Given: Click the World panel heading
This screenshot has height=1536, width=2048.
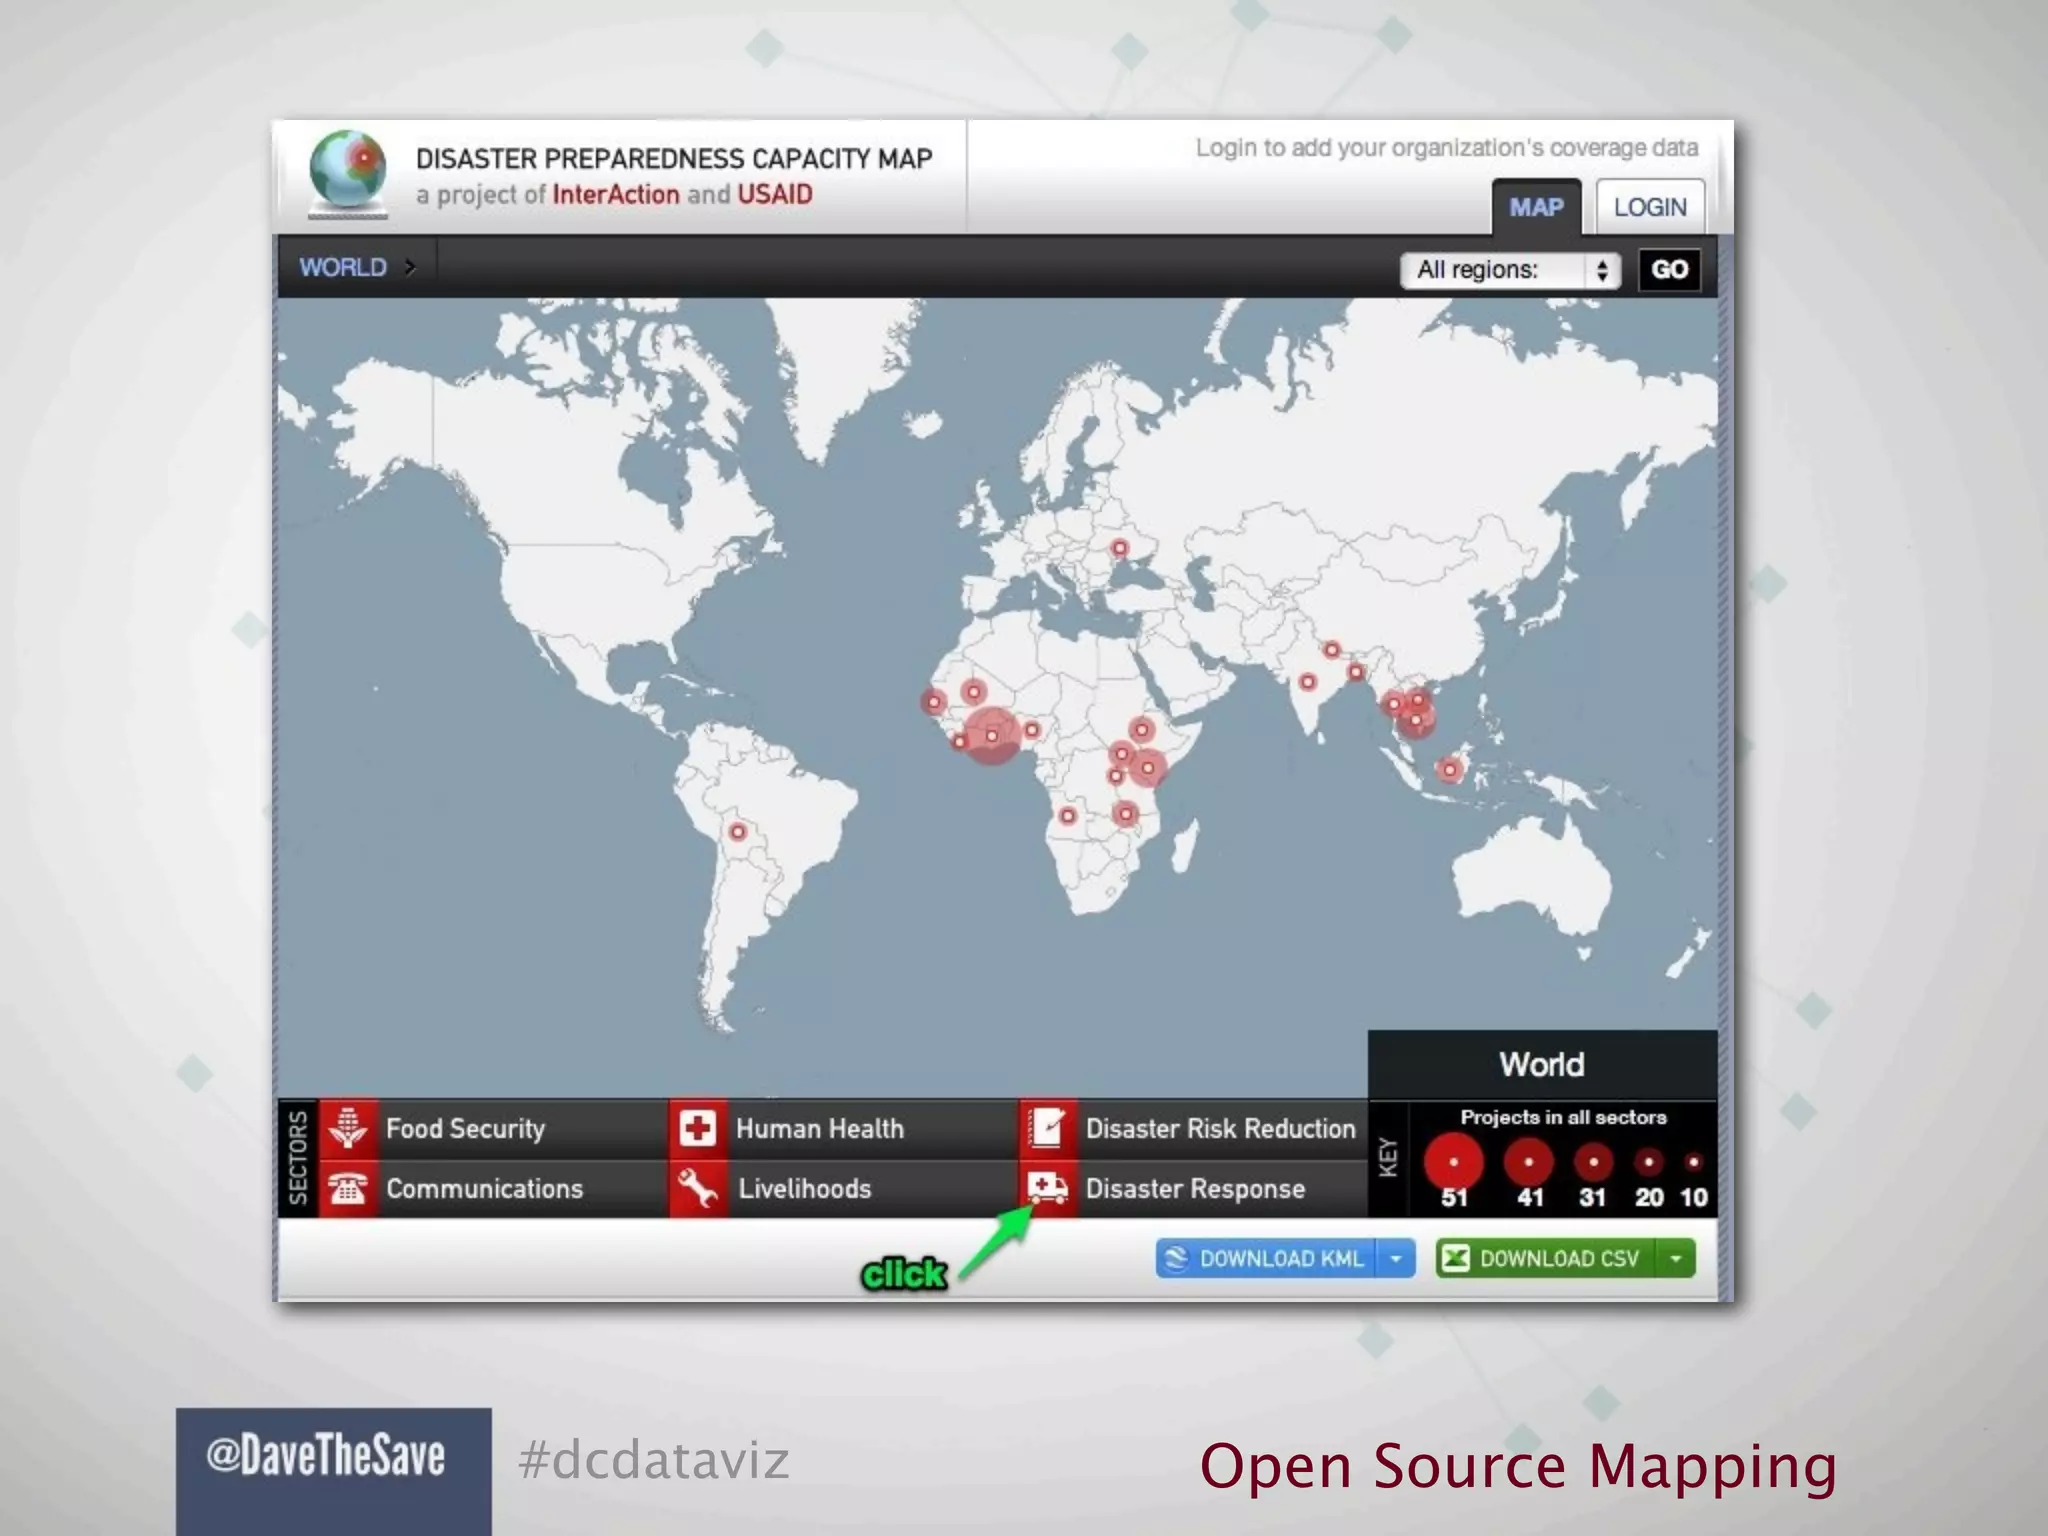Looking at the screenshot, I should [1542, 1064].
